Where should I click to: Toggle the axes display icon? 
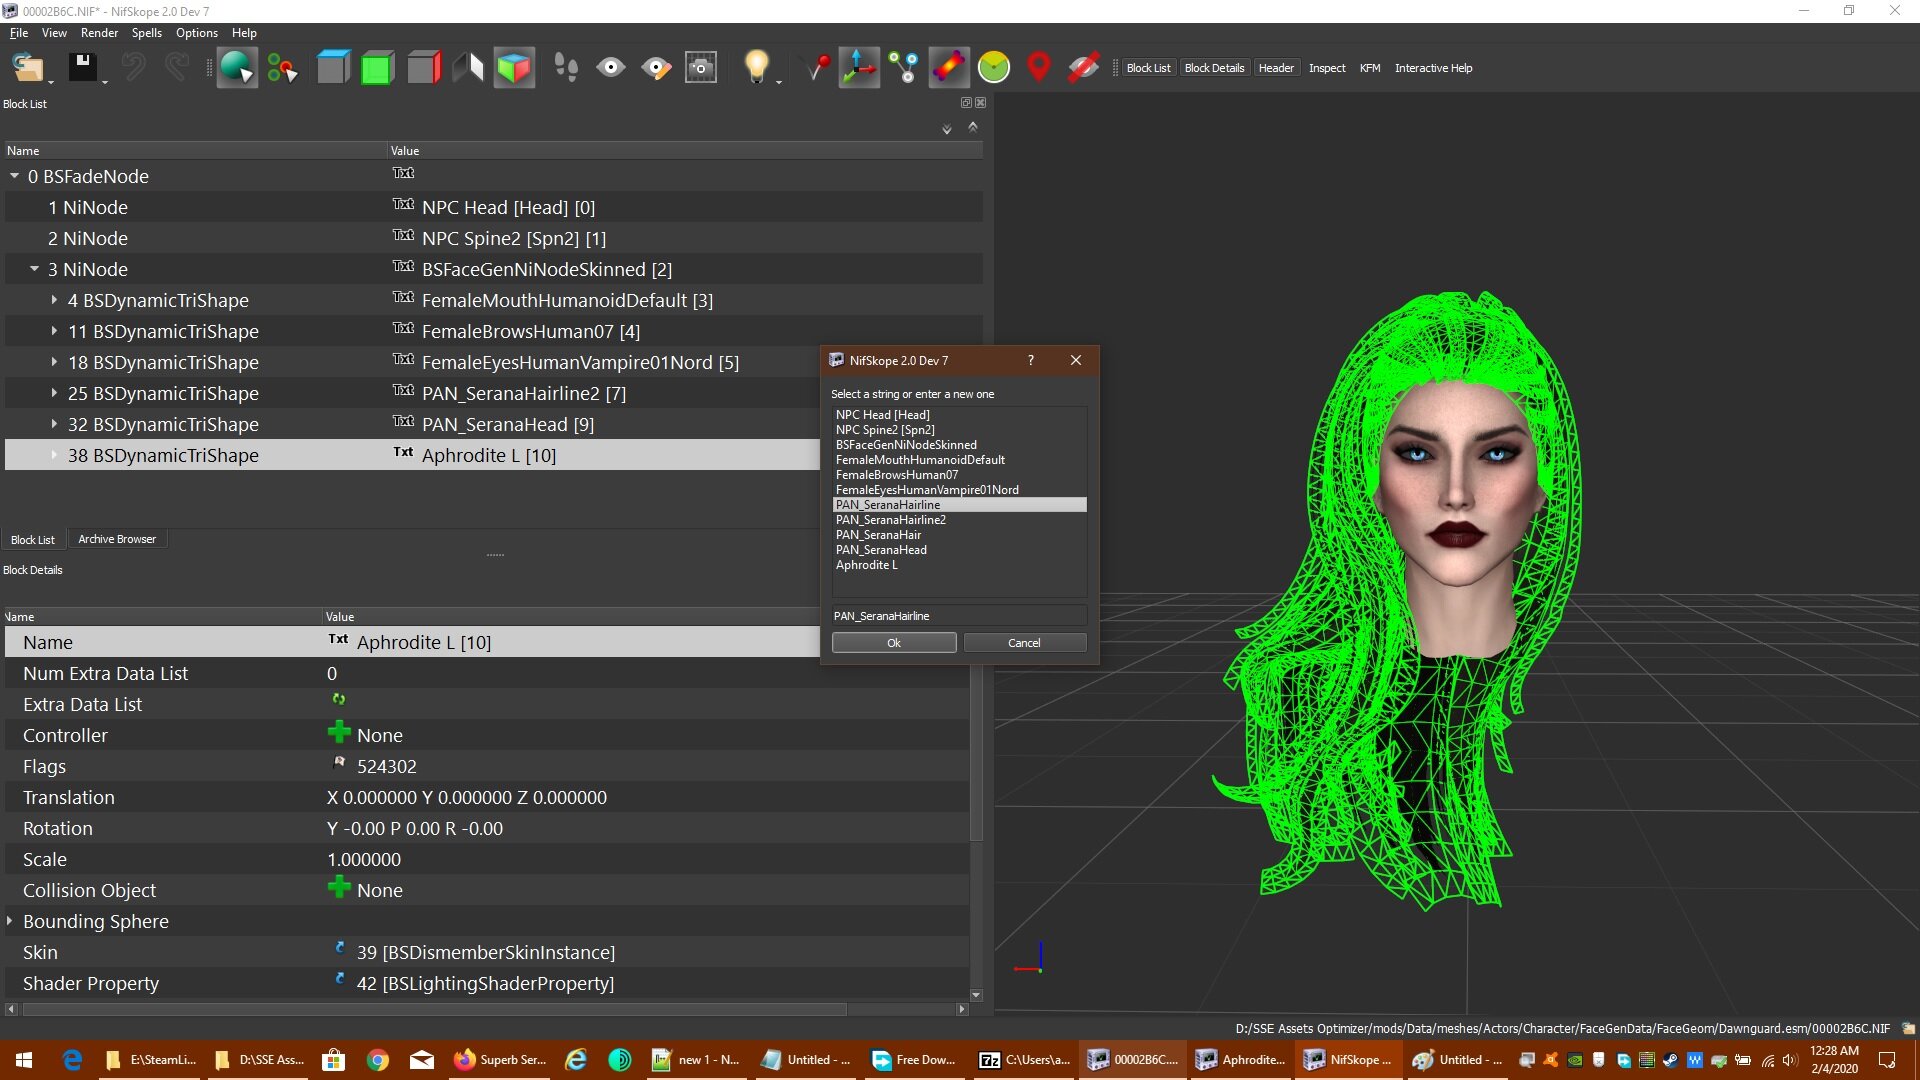click(x=859, y=68)
